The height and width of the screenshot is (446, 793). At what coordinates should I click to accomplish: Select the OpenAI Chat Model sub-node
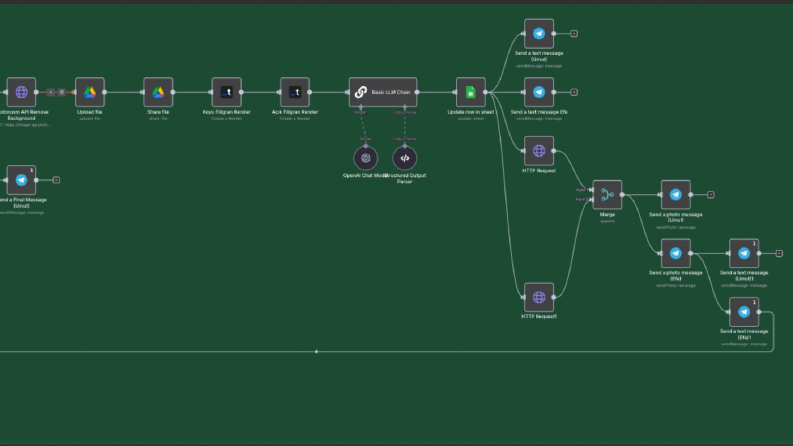point(366,158)
